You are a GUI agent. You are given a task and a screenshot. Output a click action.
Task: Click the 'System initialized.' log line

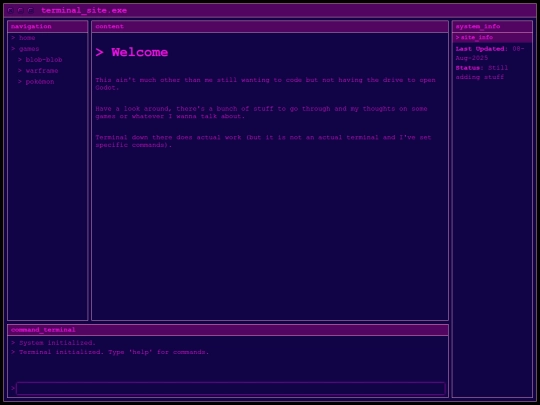54,343
